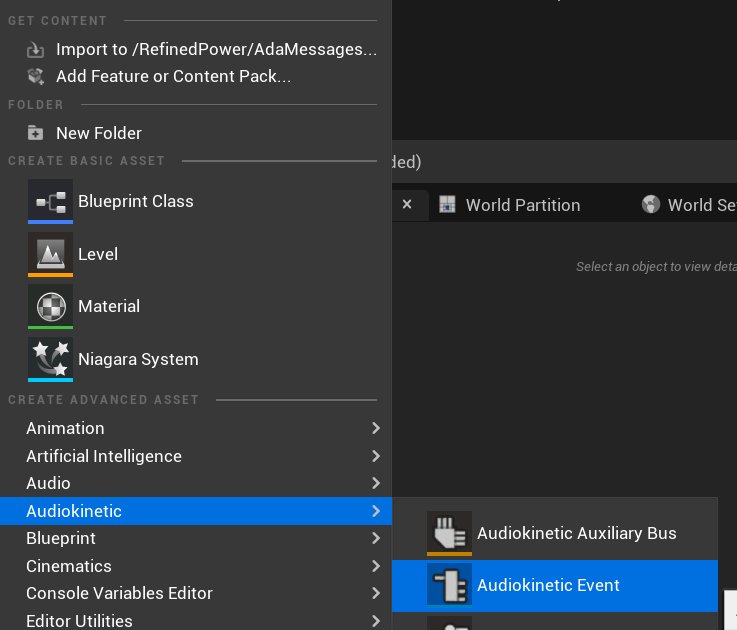The image size is (737, 630).
Task: Close the tab left of World Partition
Action: 407,205
